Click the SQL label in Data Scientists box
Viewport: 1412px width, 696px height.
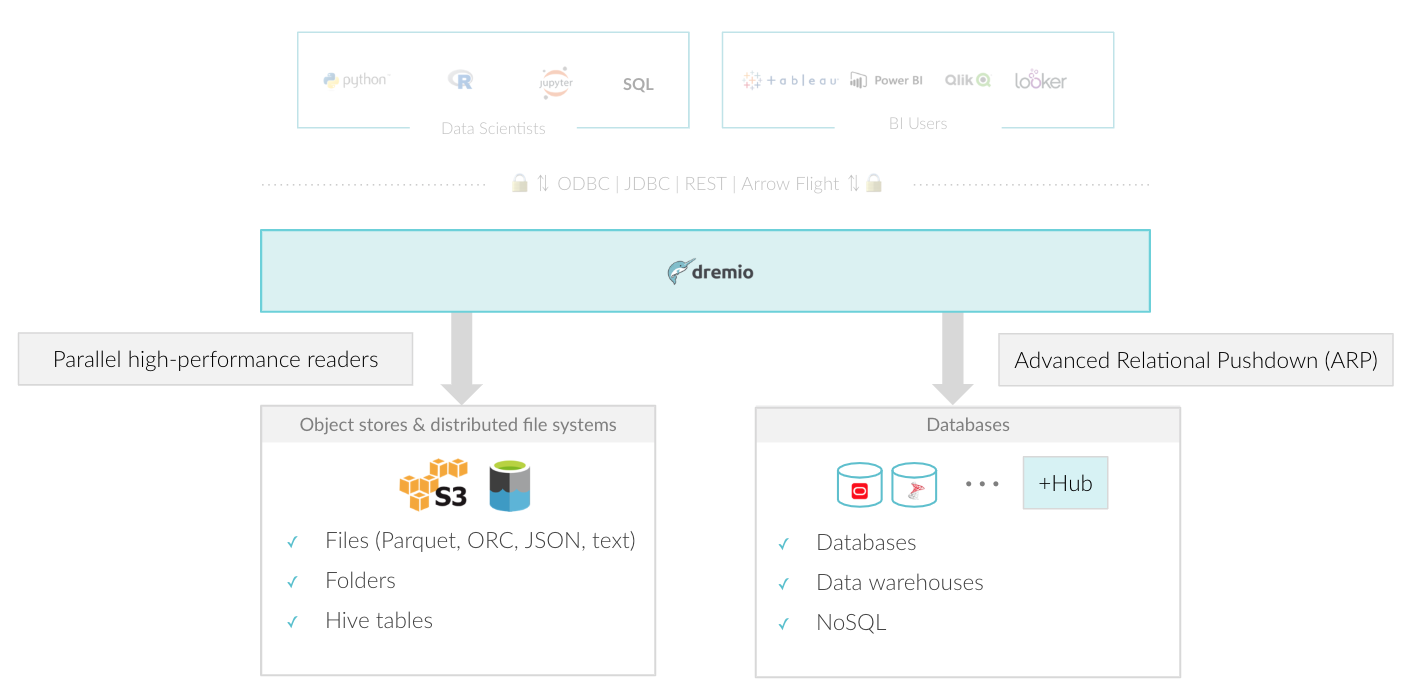coord(638,84)
